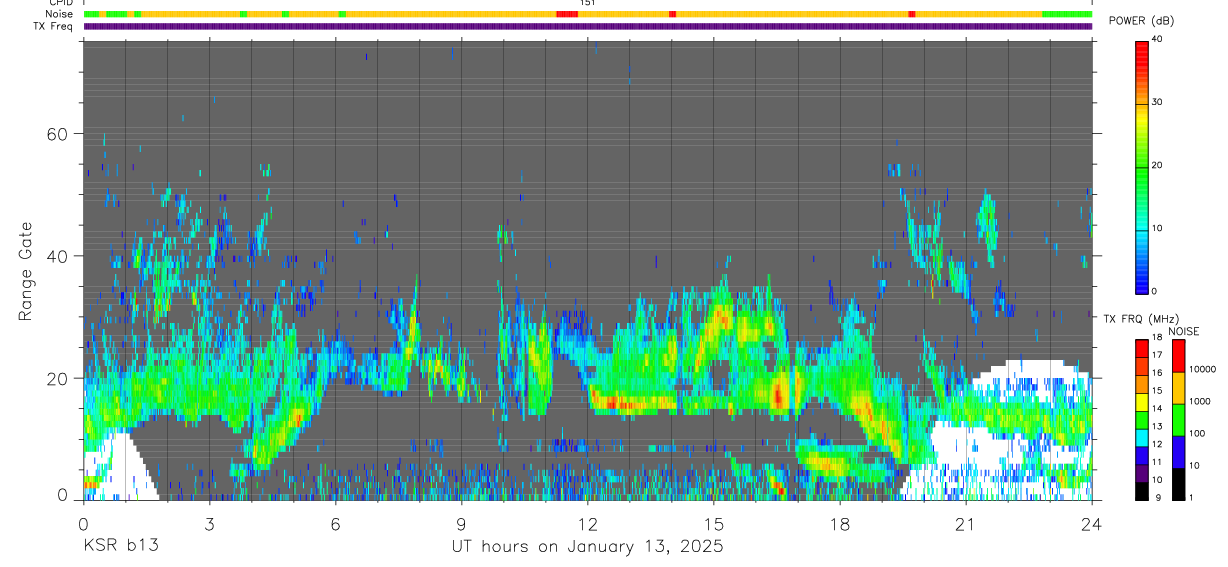Click the purple TX Freq strip
This screenshot has height=567, width=1228.
point(587,26)
